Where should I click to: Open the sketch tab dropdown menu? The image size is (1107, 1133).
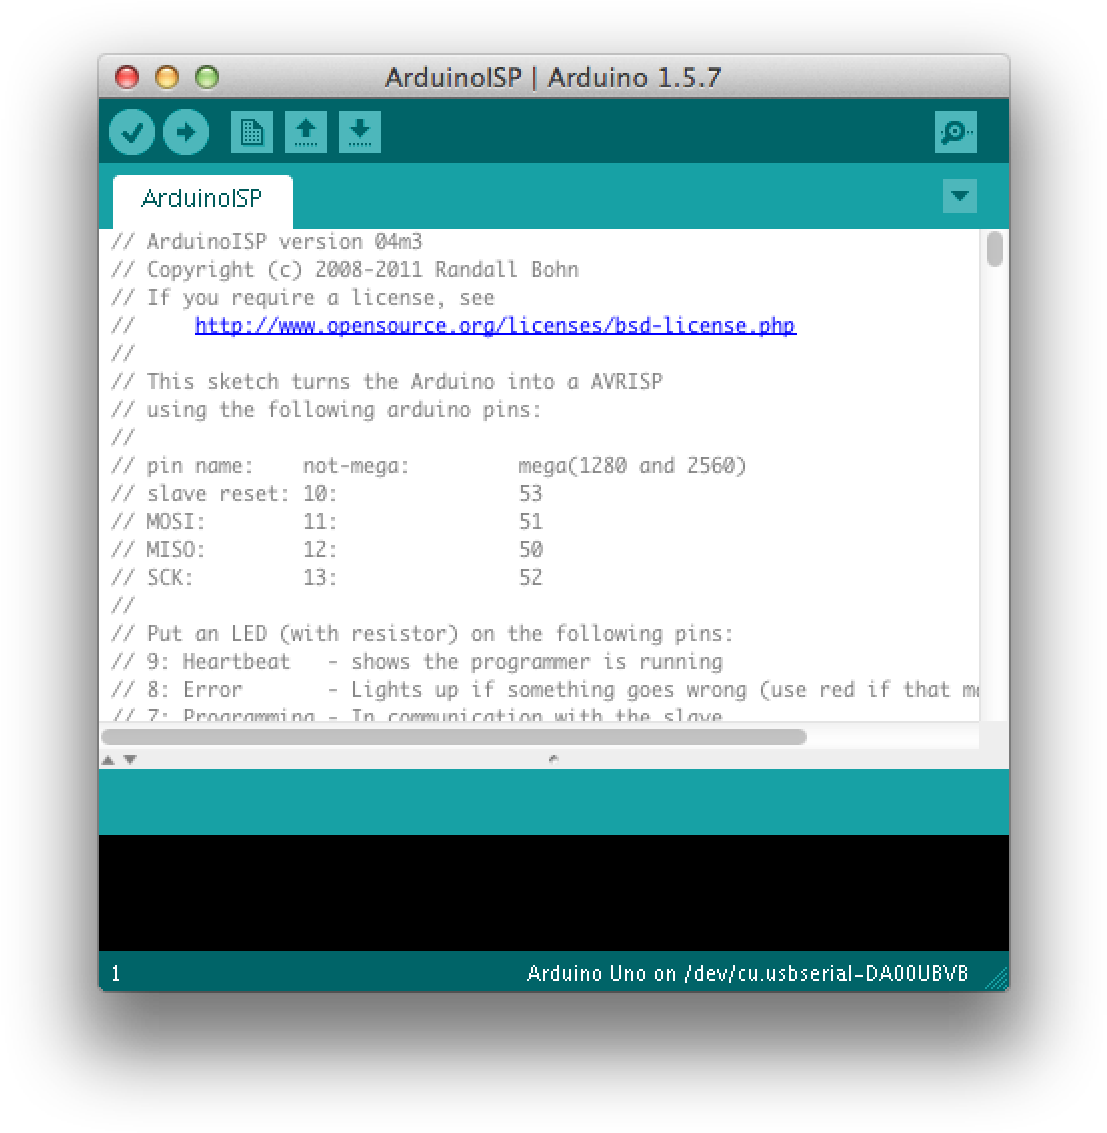pyautogui.click(x=959, y=196)
